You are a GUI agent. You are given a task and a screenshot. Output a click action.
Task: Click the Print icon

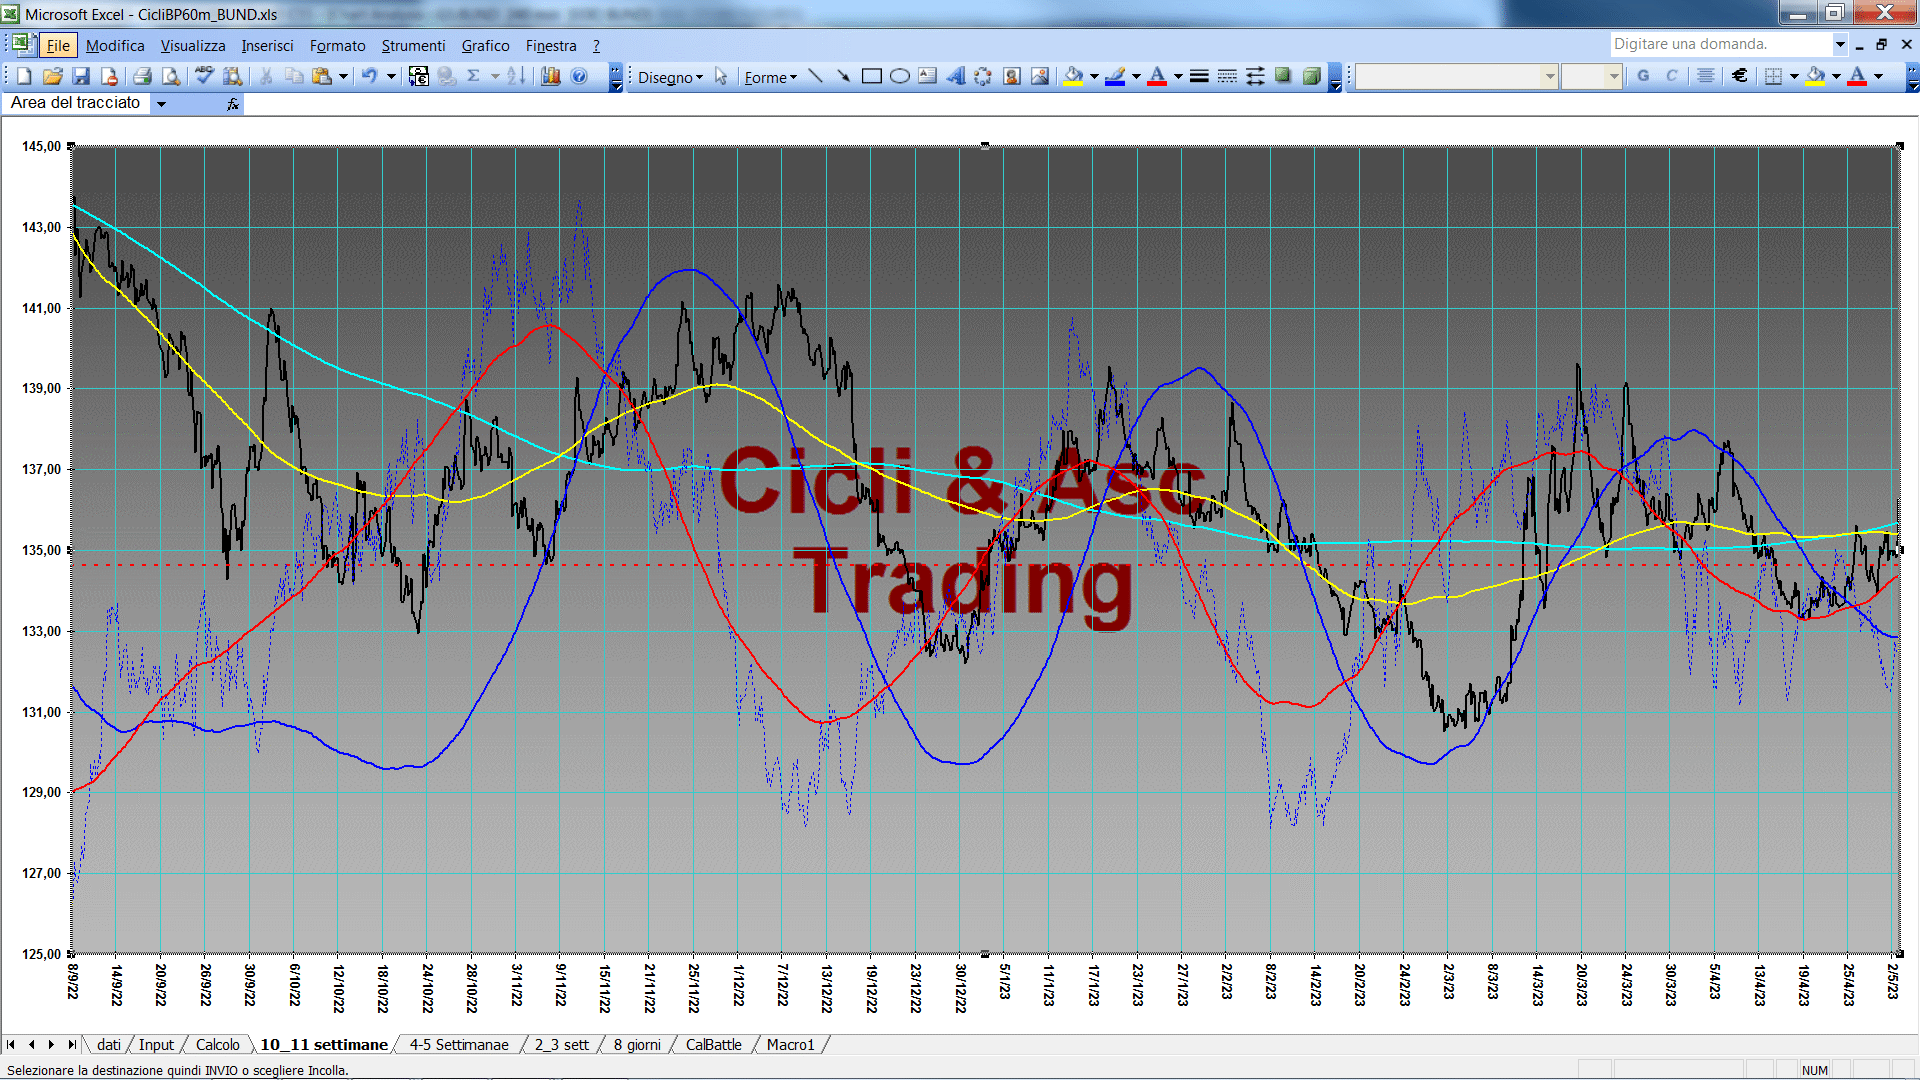pos(143,76)
